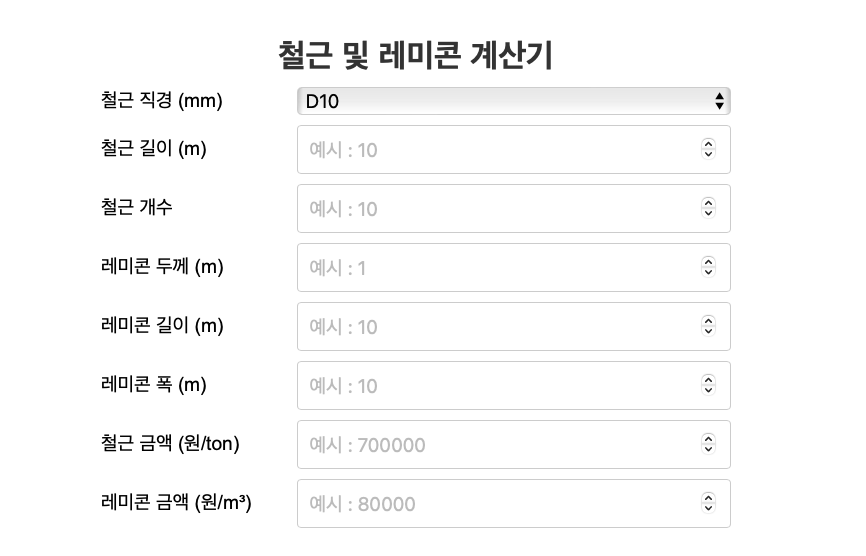The width and height of the screenshot is (866, 556).
Task: Click the 철근 및 레미콘 계산기 heading
Action: click(415, 56)
